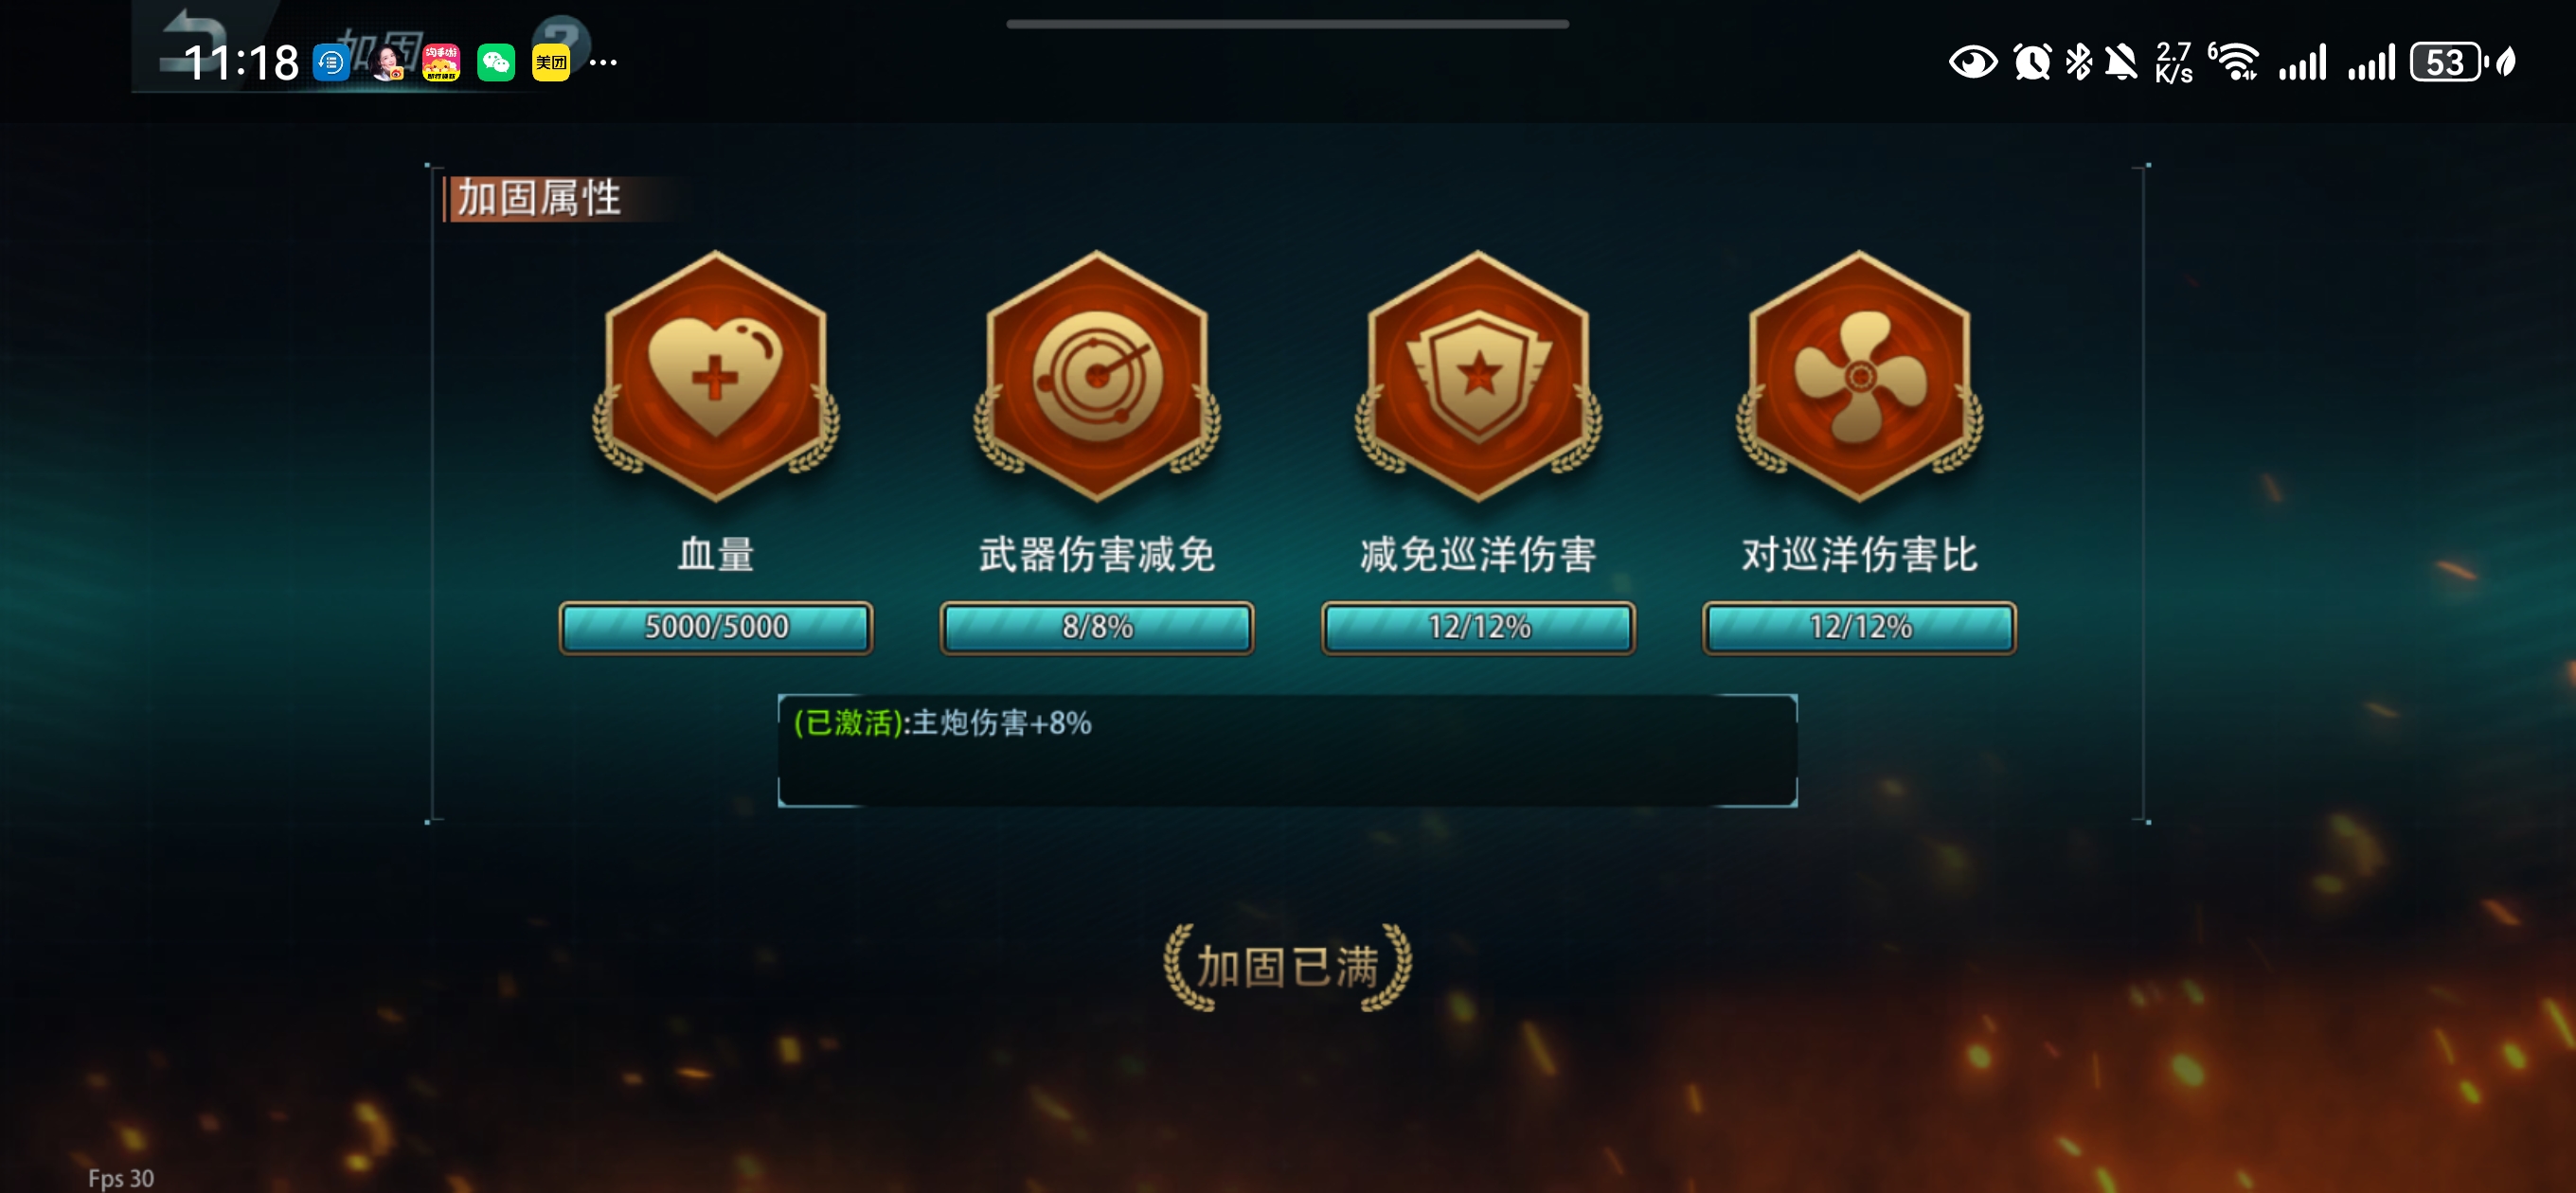Select the radar 武器伤害减免 badge
The height and width of the screenshot is (1193, 2576).
pyautogui.click(x=1097, y=377)
